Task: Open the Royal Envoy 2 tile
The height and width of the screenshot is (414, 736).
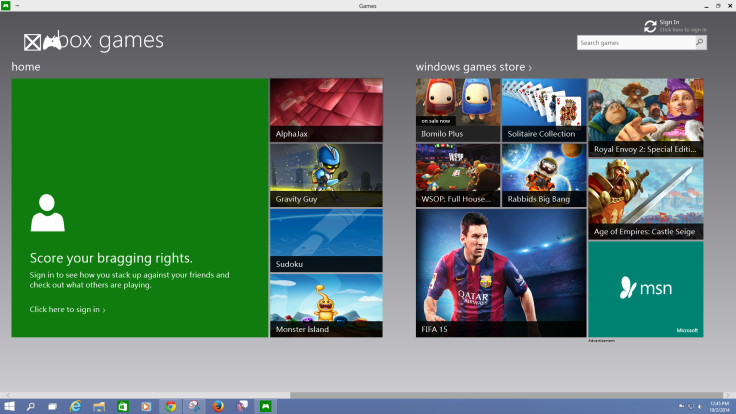Action: 645,117
